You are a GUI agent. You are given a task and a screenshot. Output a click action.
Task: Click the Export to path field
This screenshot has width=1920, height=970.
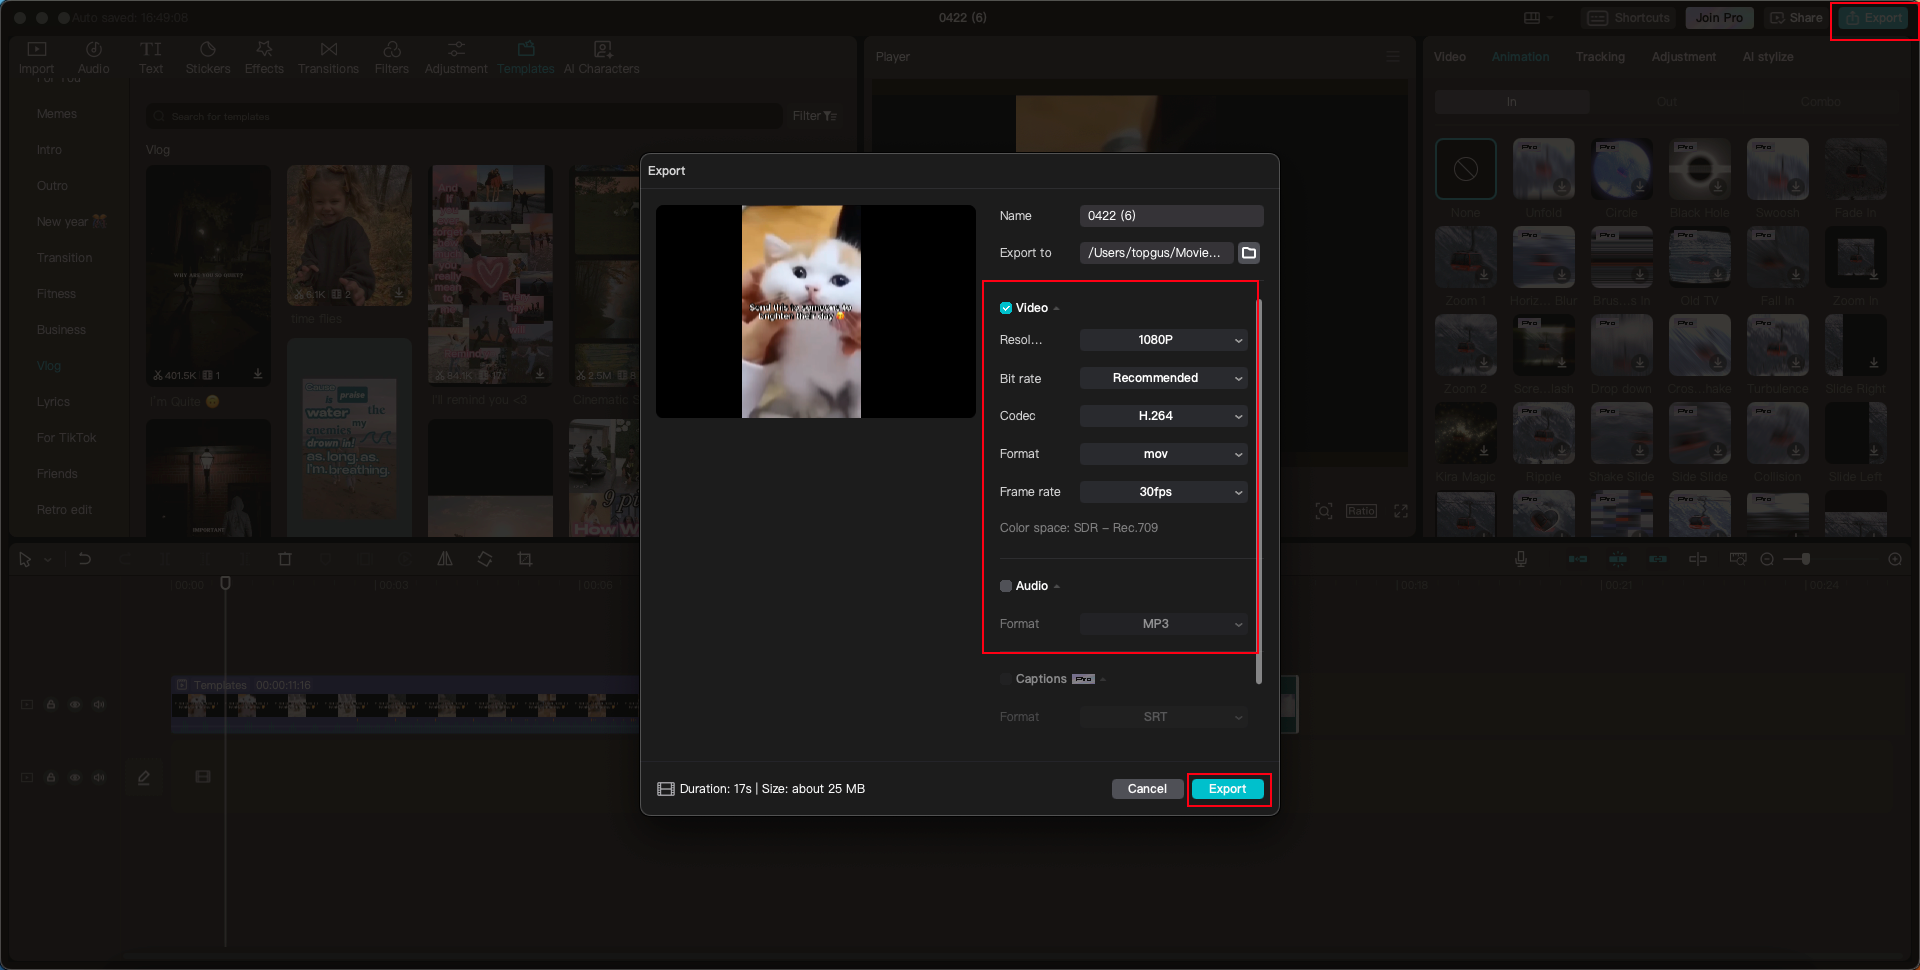[x=1157, y=253]
